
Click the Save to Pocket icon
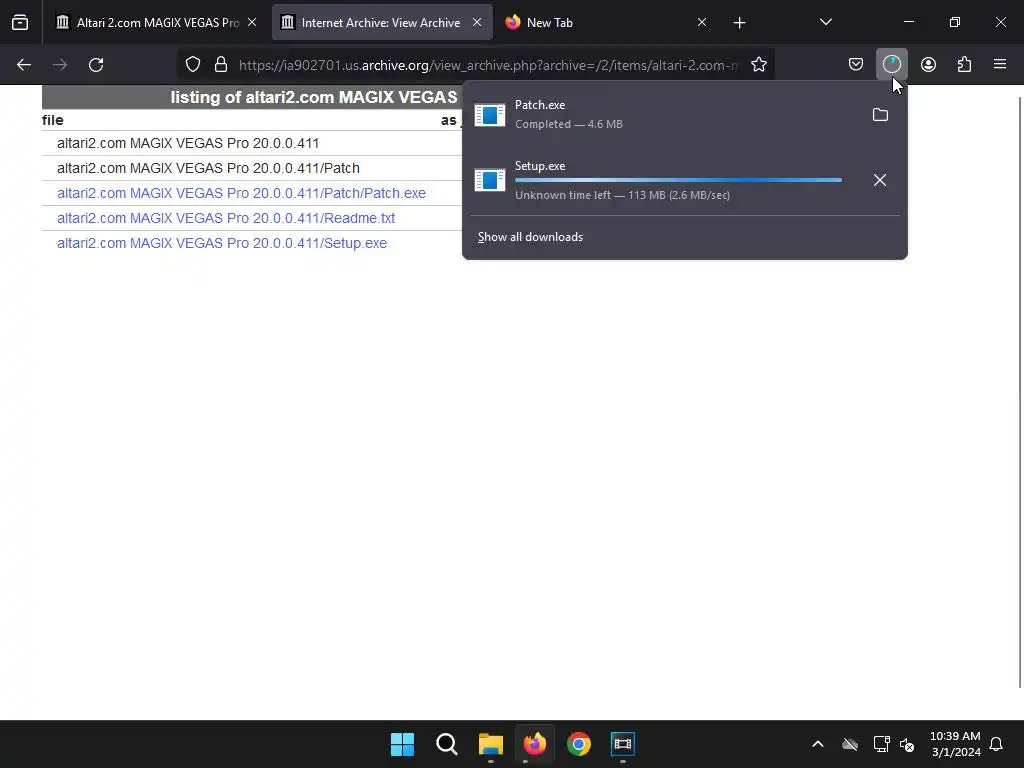(856, 65)
